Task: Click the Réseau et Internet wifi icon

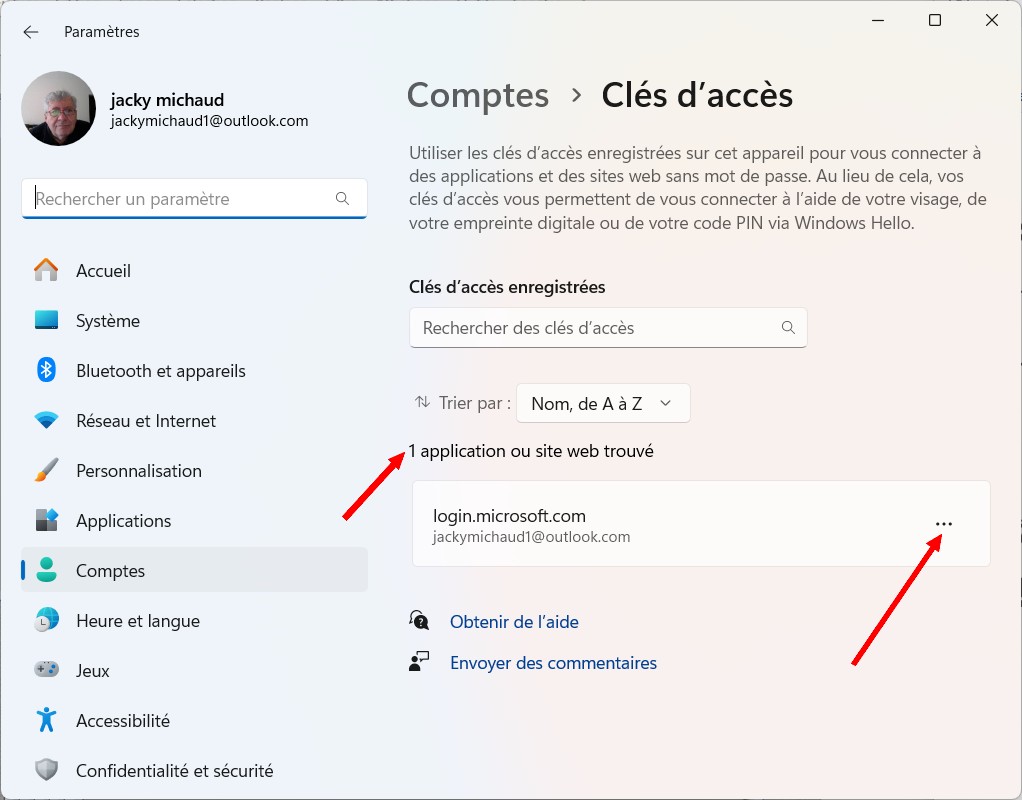Action: point(46,420)
